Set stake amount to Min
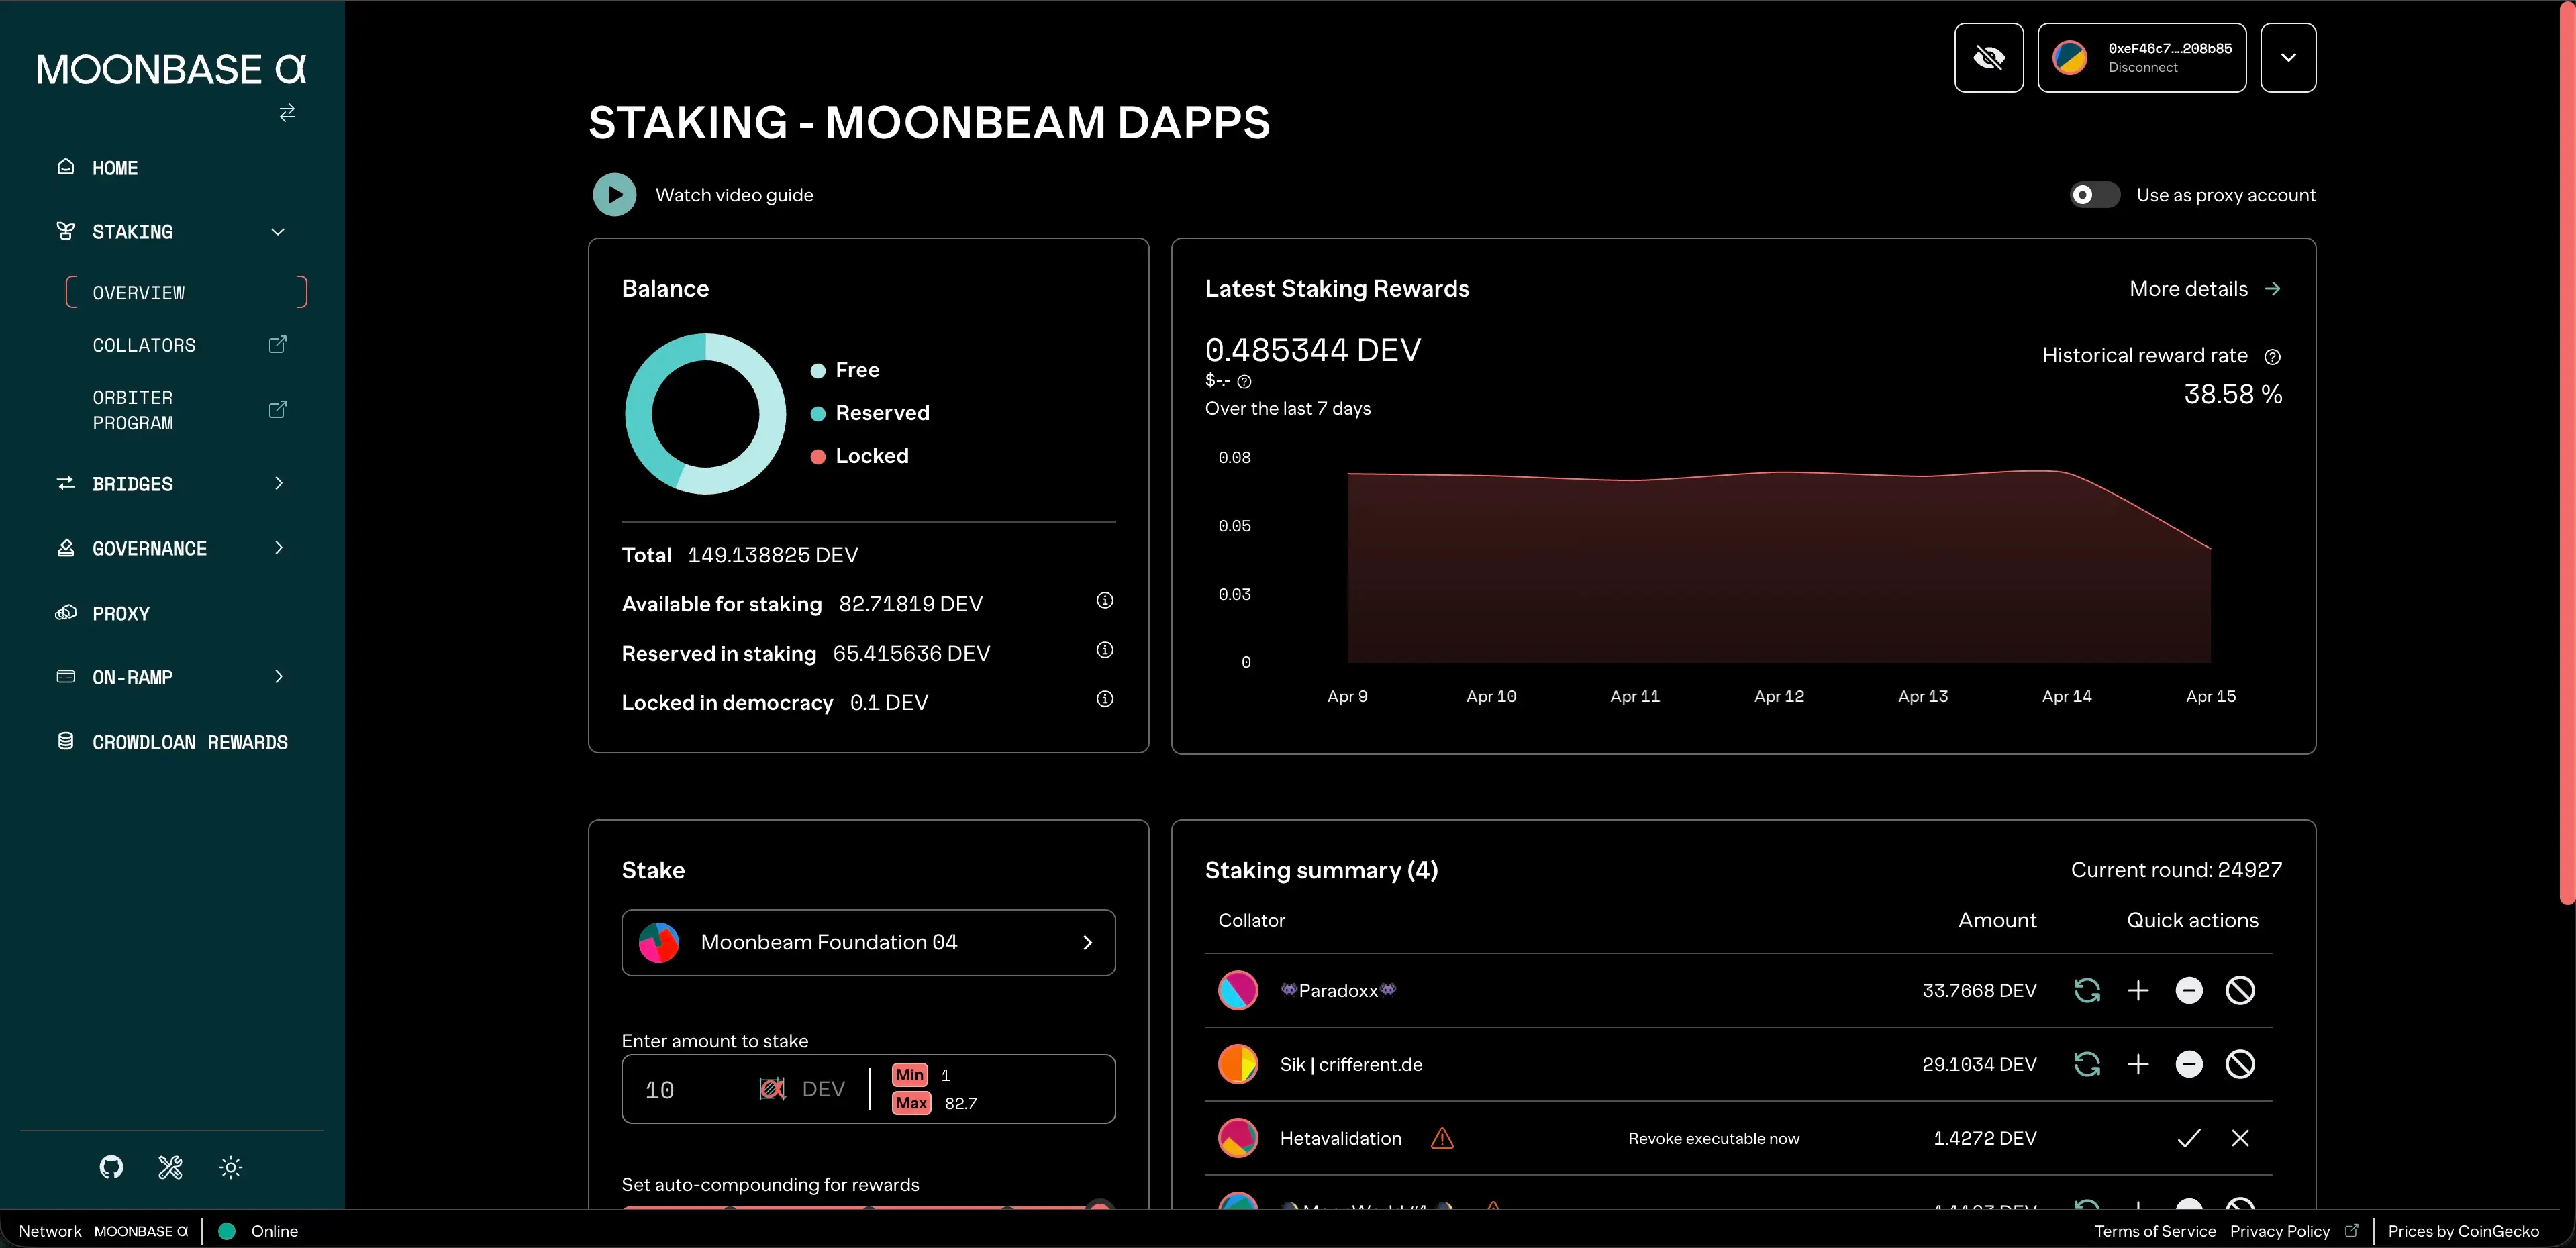The height and width of the screenshot is (1248, 2576). tap(910, 1075)
